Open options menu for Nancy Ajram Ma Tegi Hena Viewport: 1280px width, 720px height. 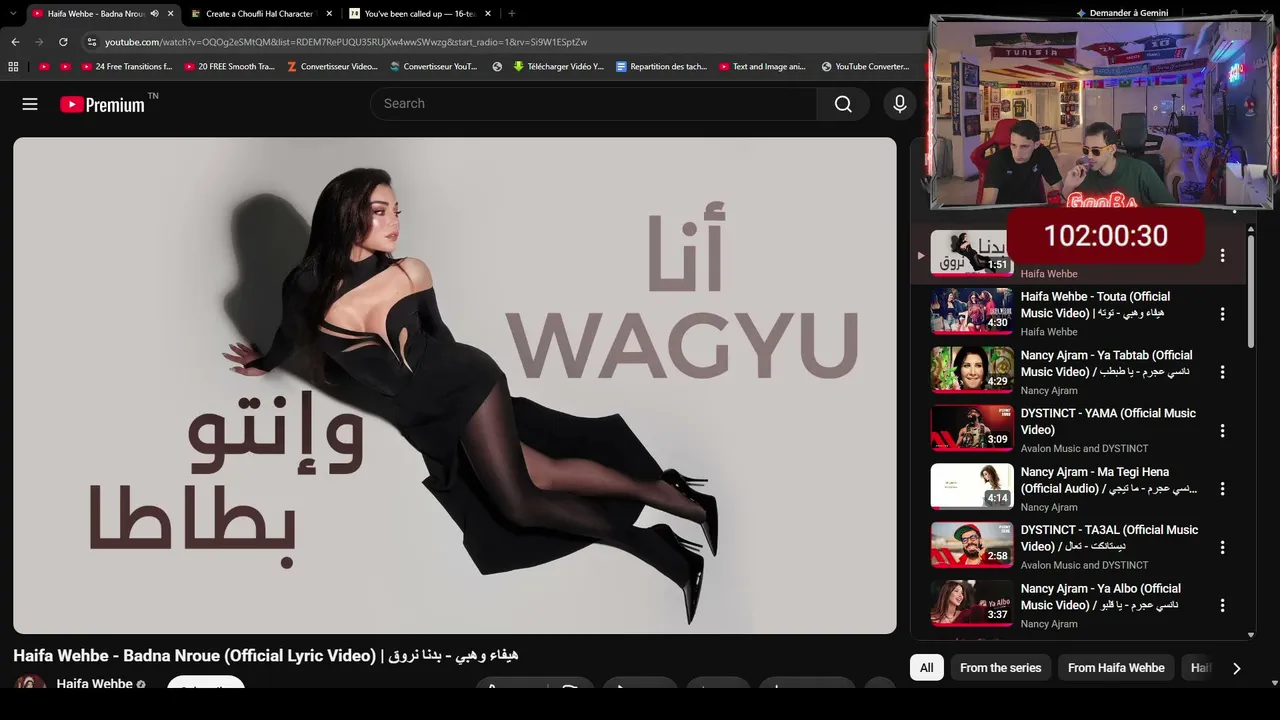click(1222, 489)
